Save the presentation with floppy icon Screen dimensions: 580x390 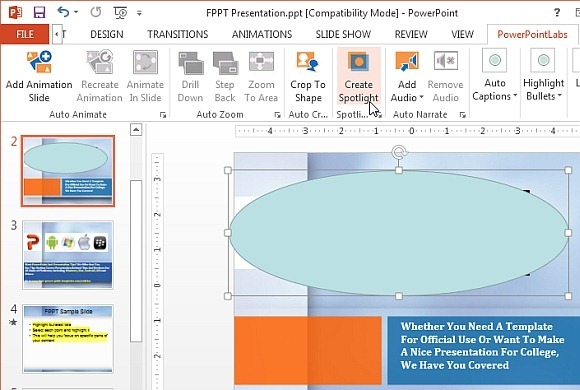click(x=39, y=13)
